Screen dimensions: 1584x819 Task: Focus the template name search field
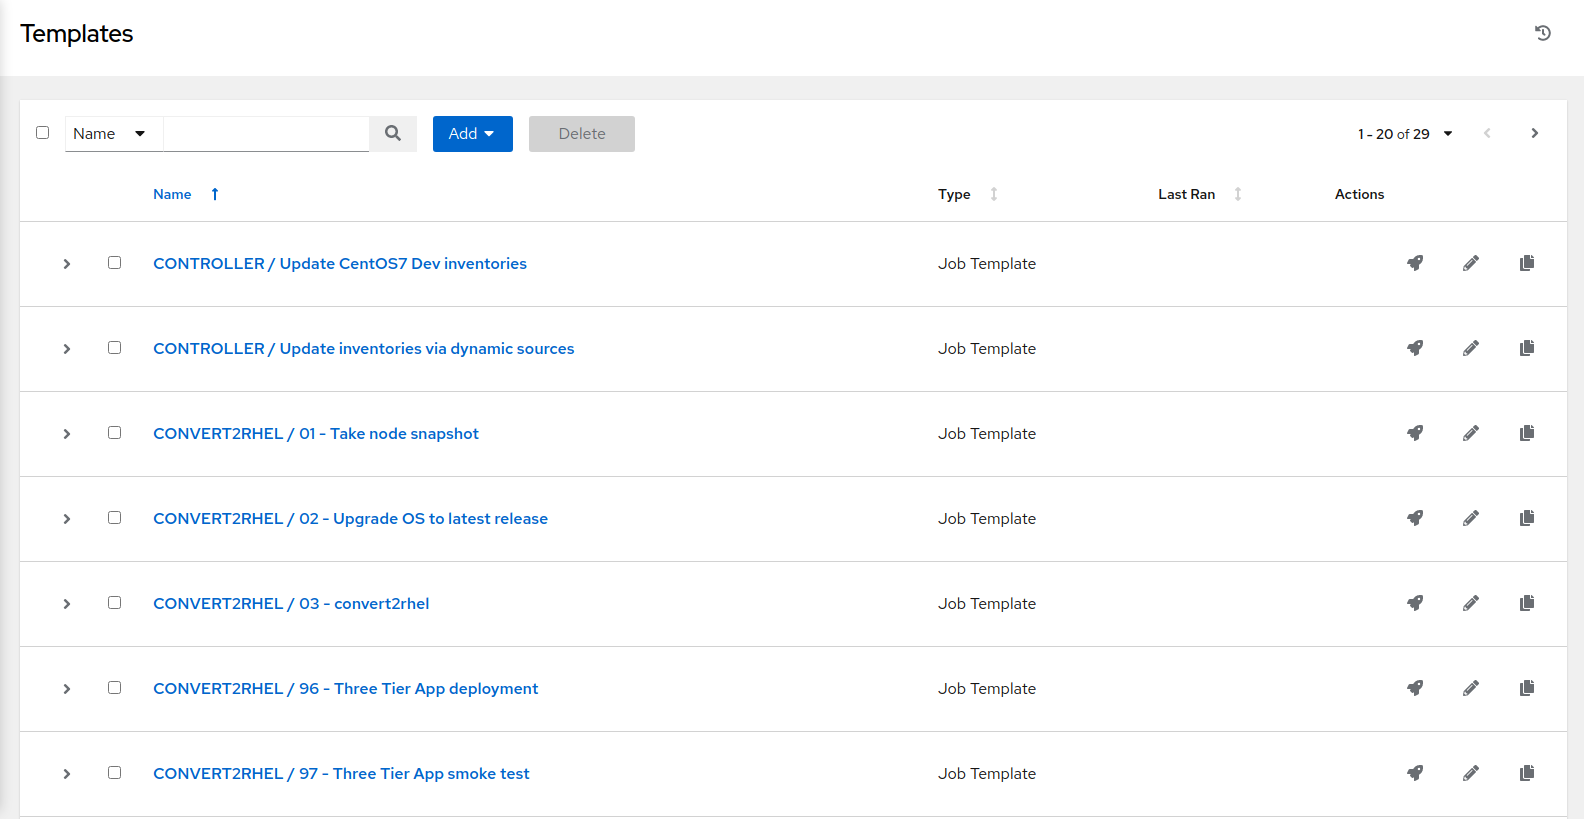(x=266, y=134)
